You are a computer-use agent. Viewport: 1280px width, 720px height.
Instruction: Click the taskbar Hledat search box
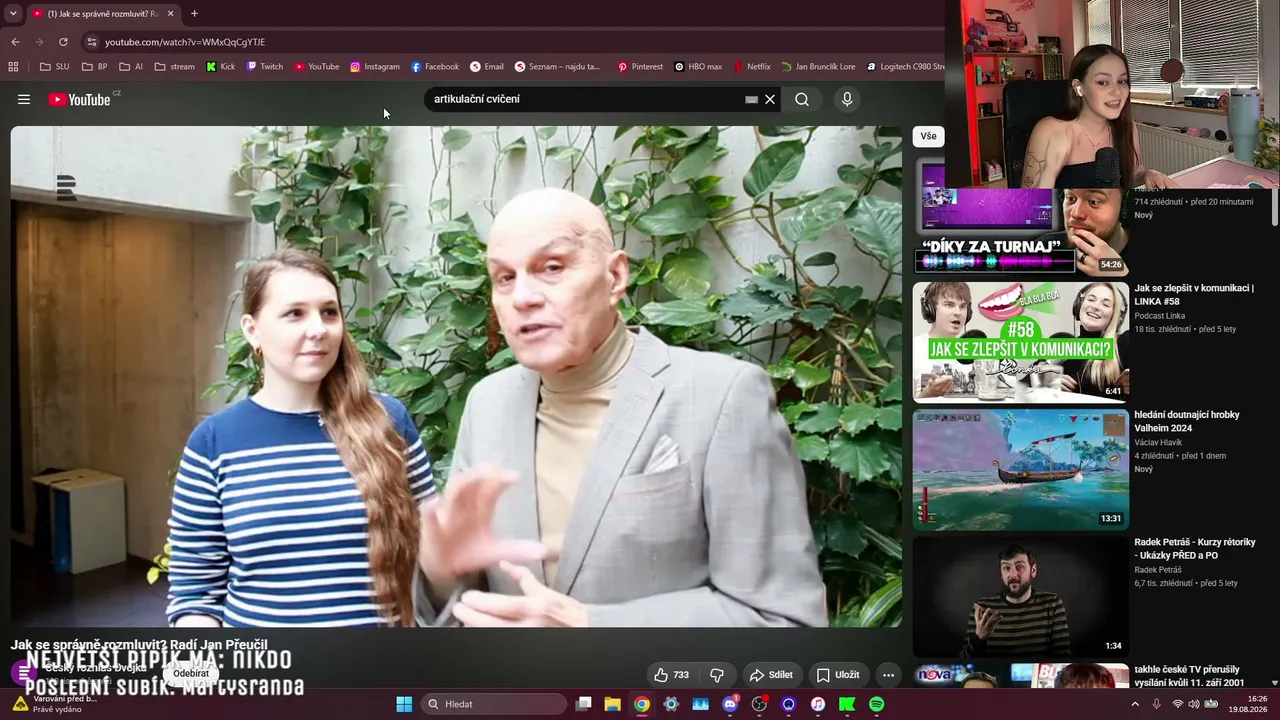494,704
